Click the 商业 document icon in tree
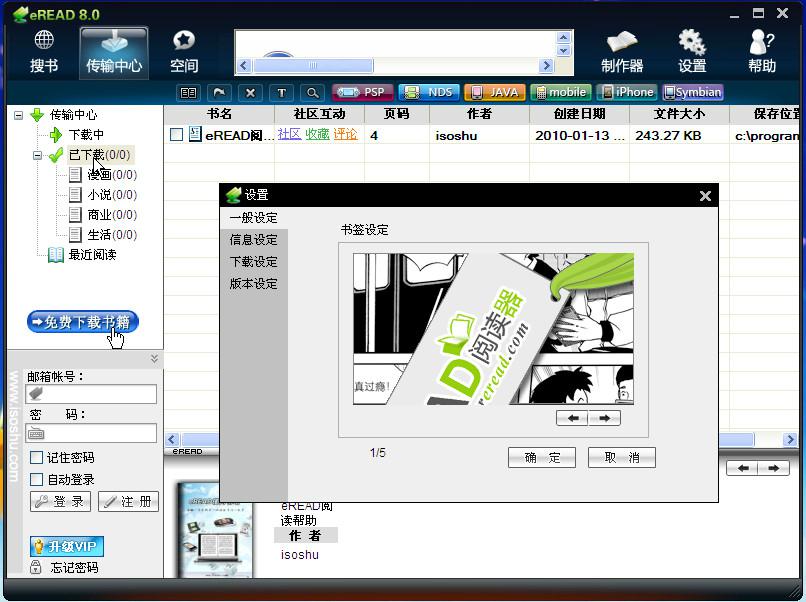 [x=75, y=215]
